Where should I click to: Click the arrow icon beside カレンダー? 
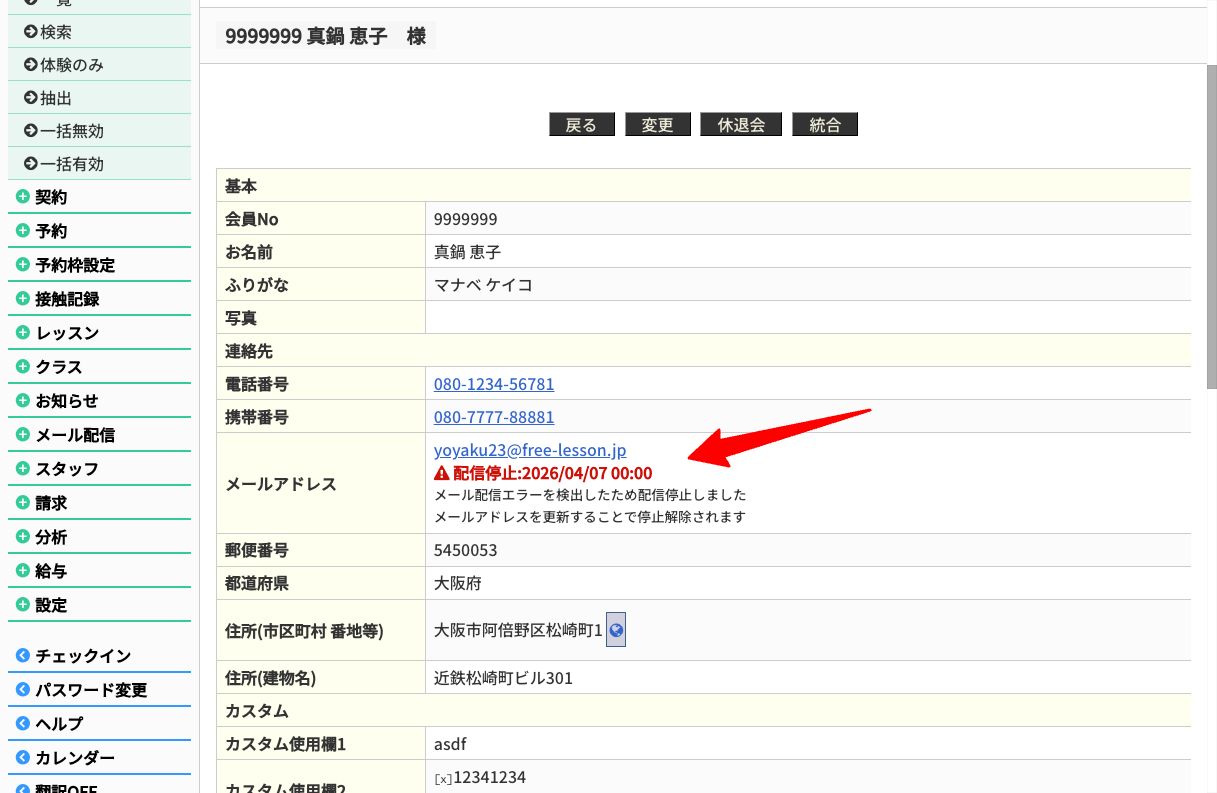(23, 758)
